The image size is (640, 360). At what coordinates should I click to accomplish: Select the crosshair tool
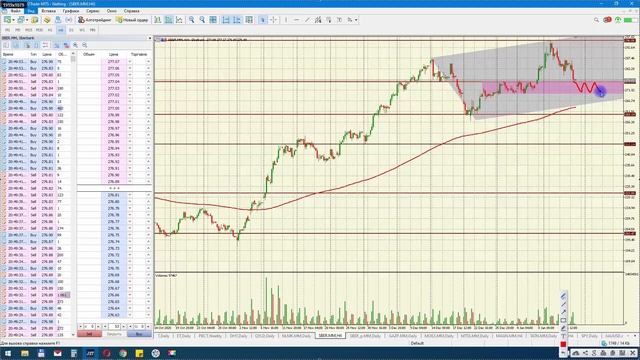click(x=273, y=20)
